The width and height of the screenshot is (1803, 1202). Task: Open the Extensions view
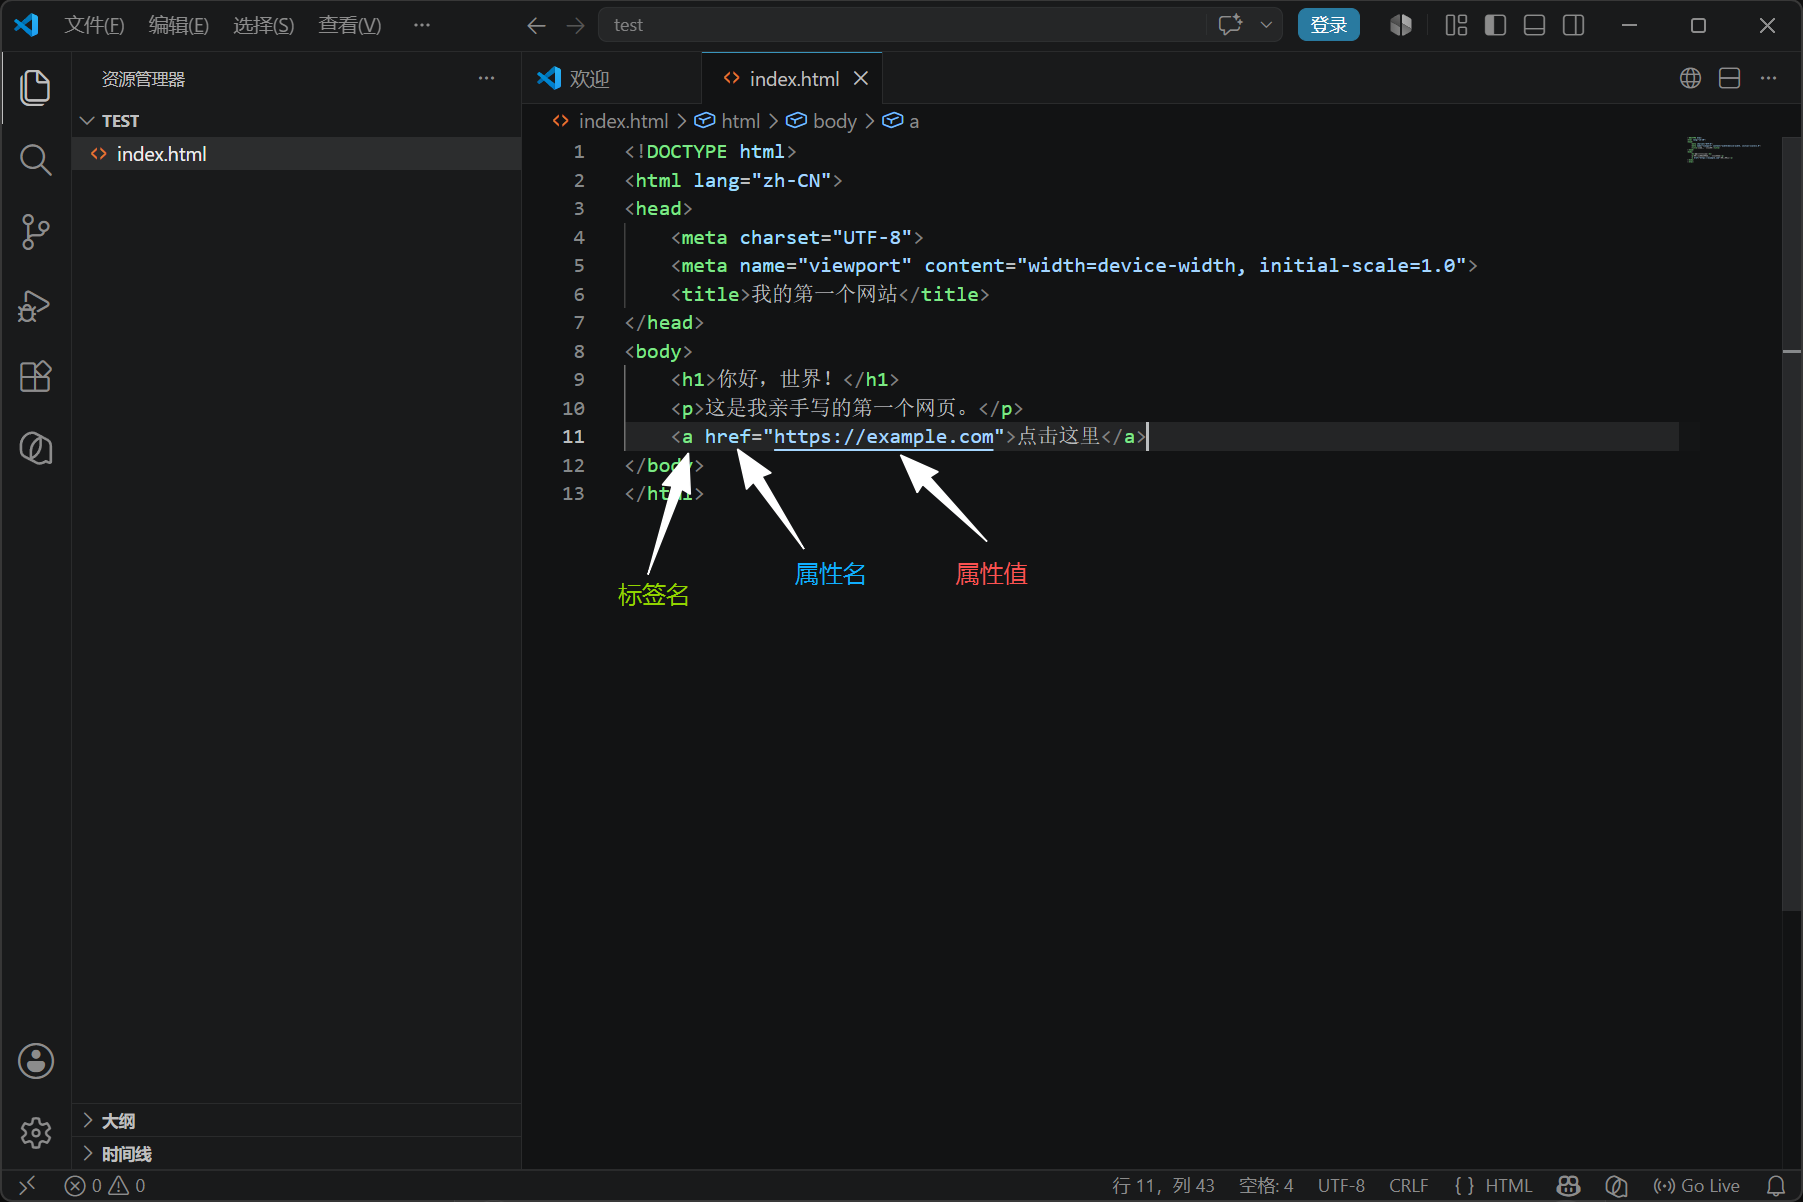click(36, 377)
